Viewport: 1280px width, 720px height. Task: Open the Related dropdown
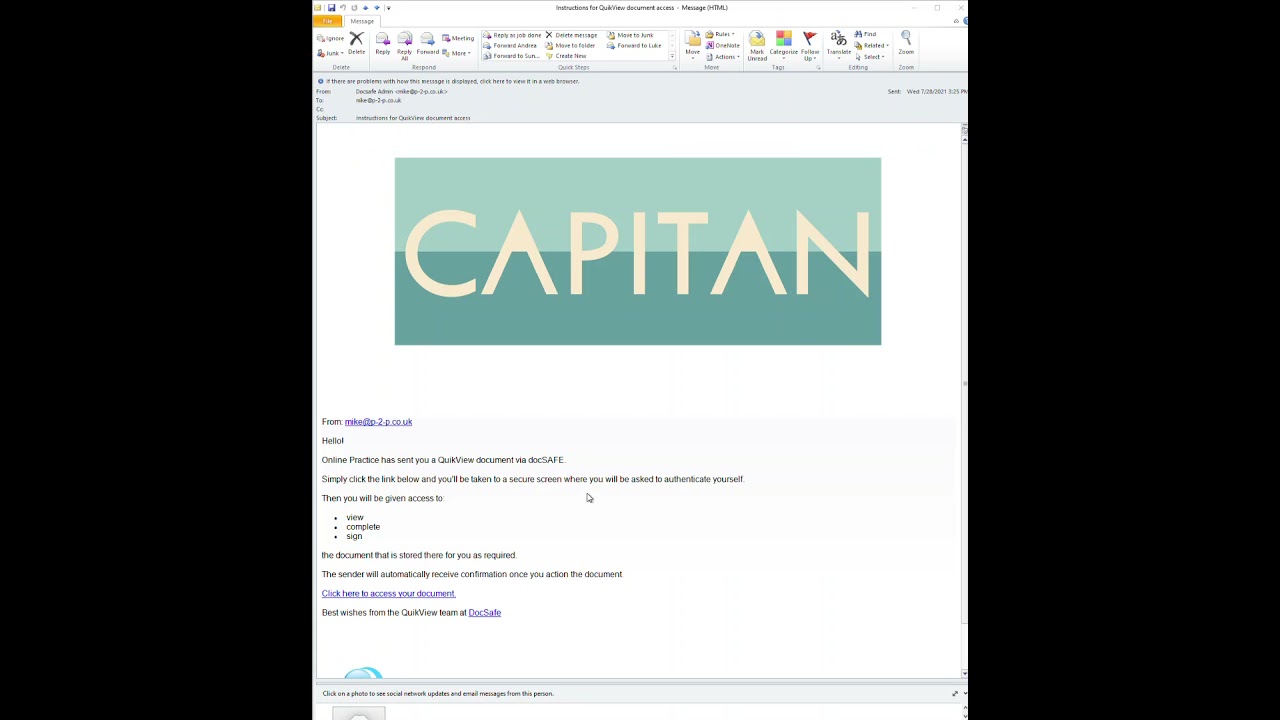[x=871, y=45]
